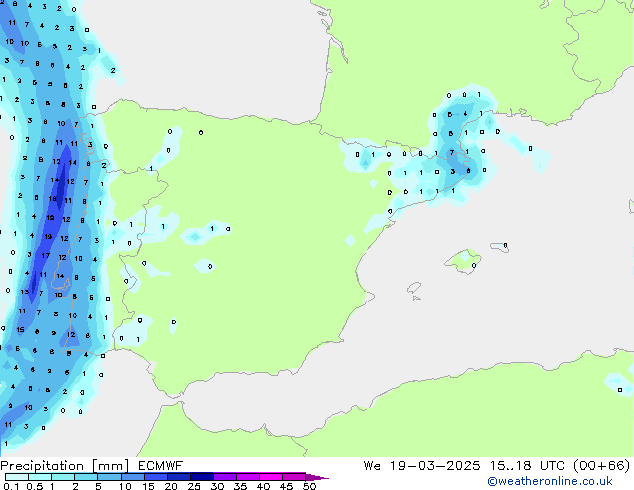
Task: Pick the 10–15 mm legend color box
Action: point(132,477)
